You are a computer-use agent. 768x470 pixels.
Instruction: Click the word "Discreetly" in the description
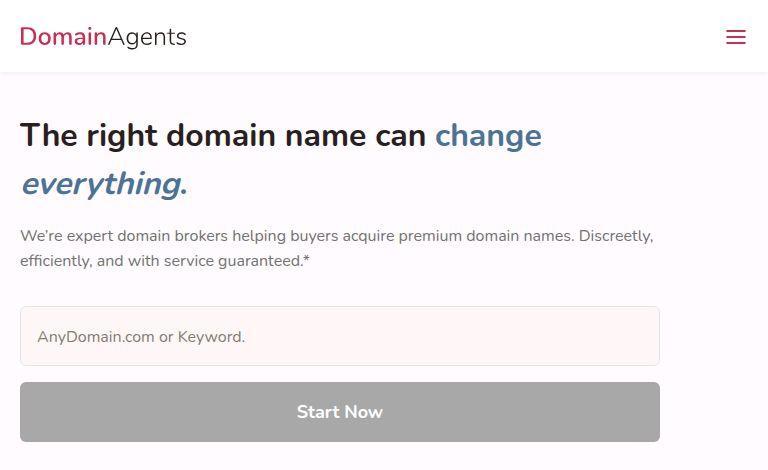(615, 237)
